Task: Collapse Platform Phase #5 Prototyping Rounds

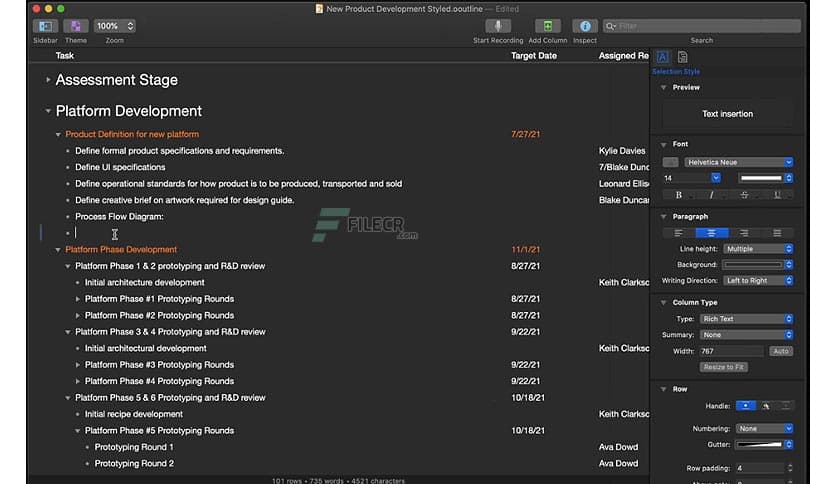Action: pos(77,431)
